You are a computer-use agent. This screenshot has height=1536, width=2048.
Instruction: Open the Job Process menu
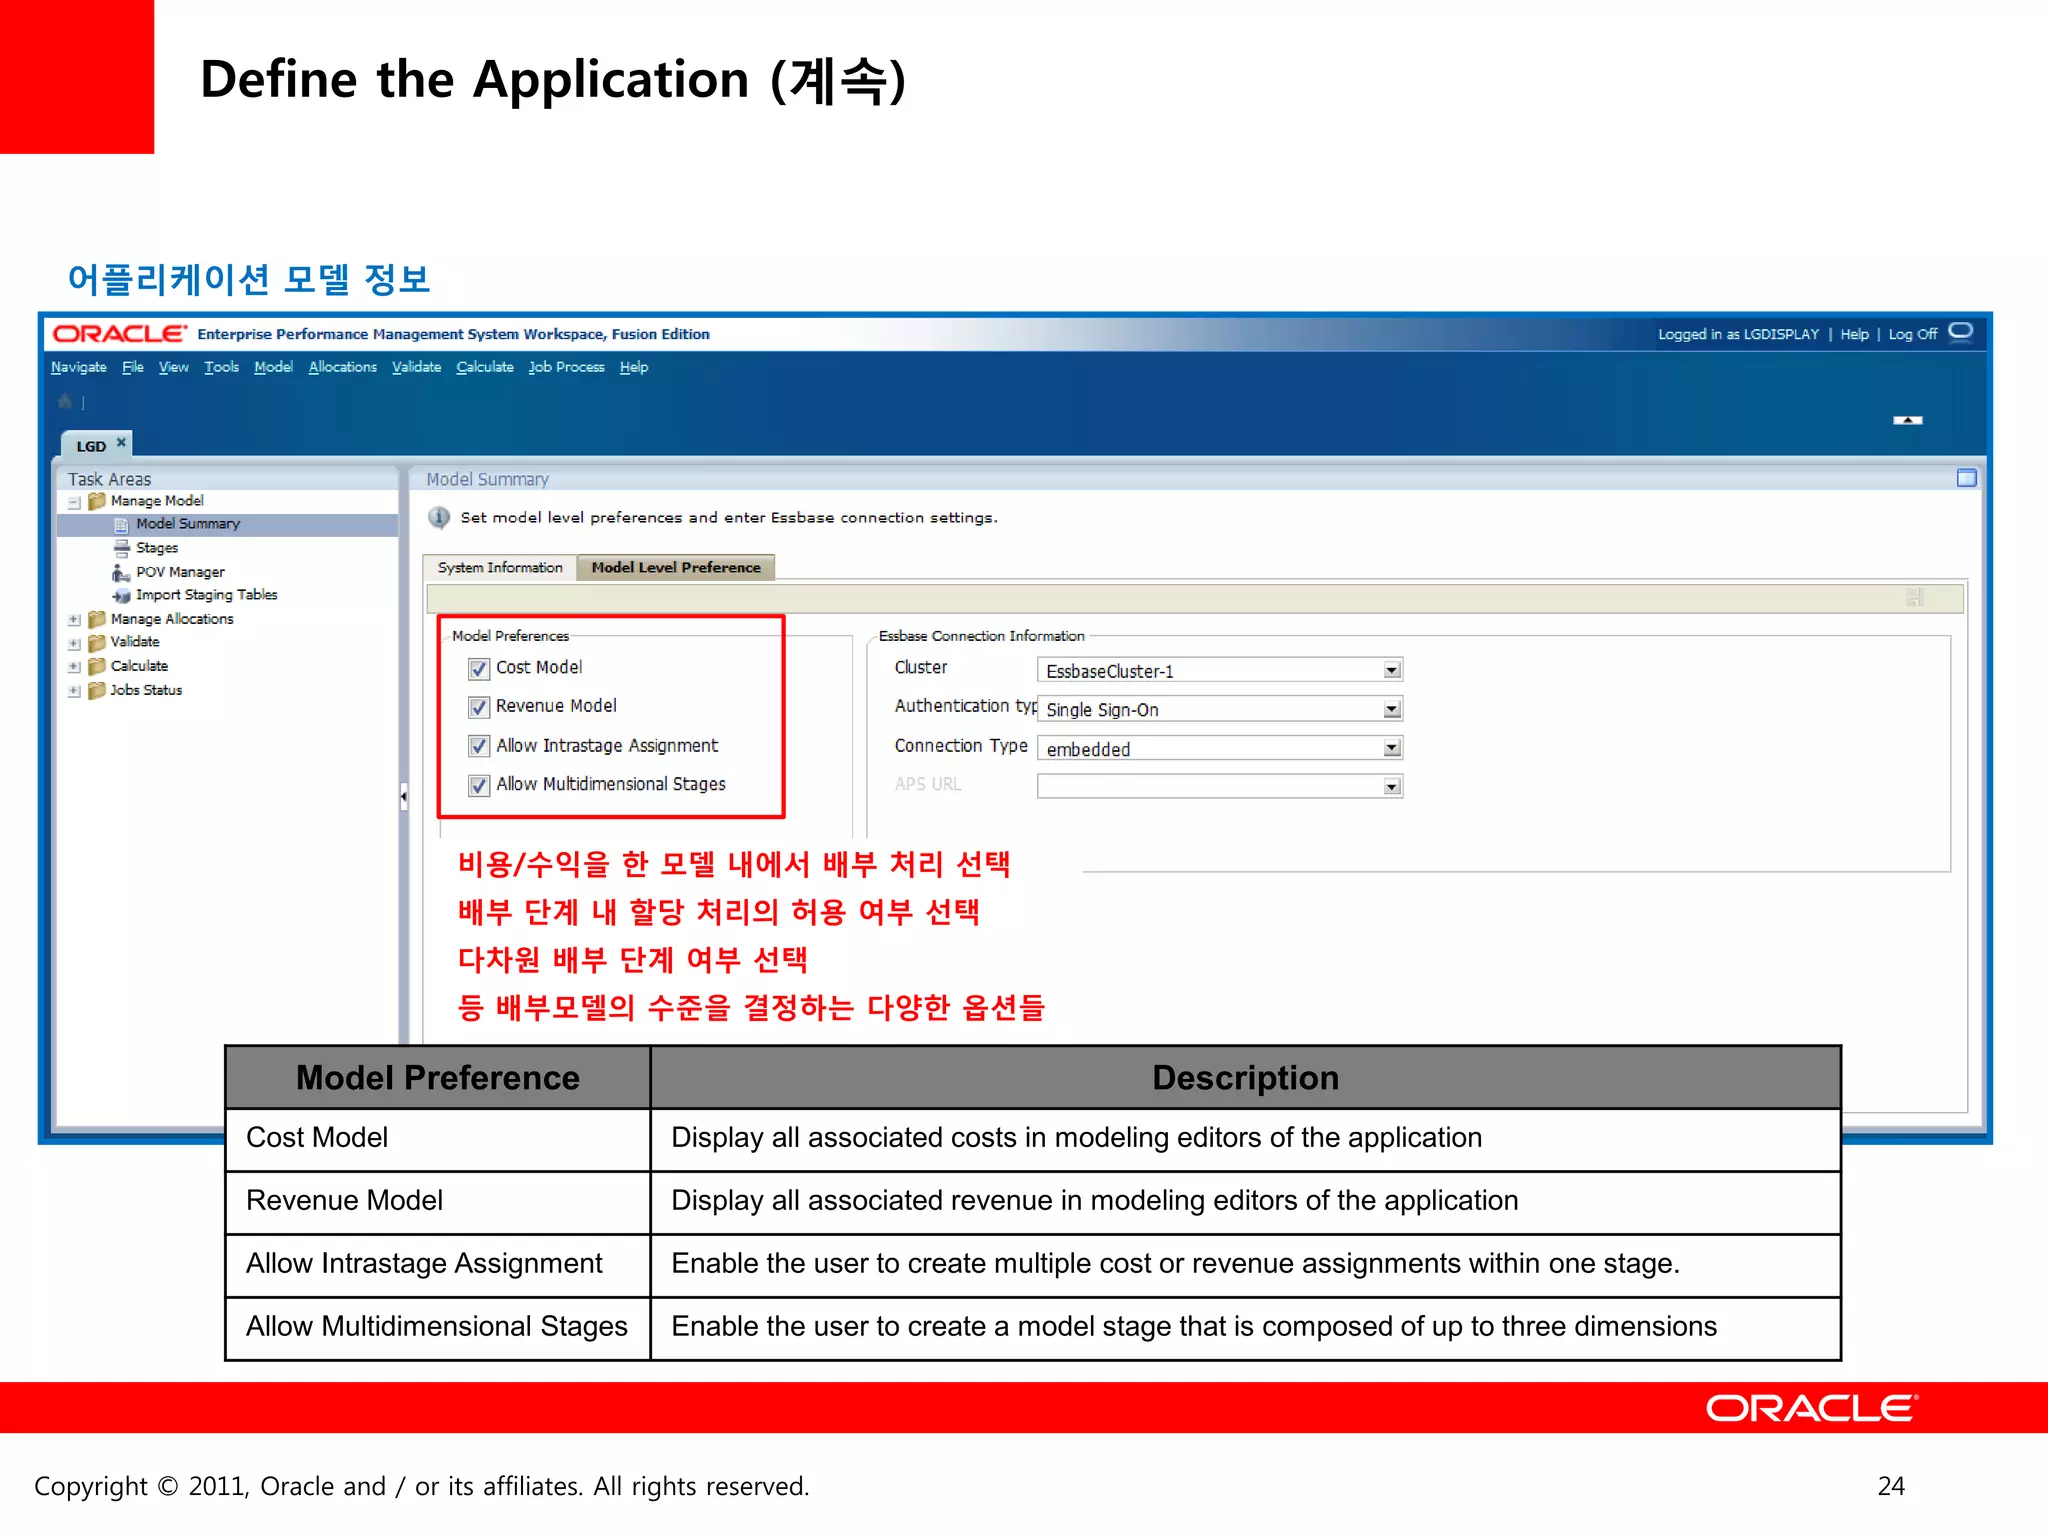point(567,367)
